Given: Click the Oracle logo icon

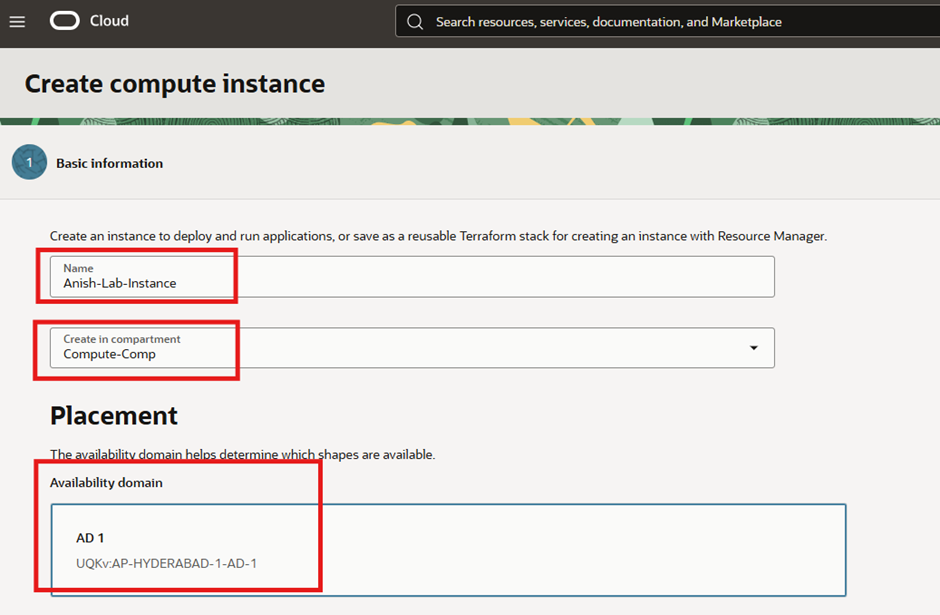Looking at the screenshot, I should pyautogui.click(x=65, y=21).
